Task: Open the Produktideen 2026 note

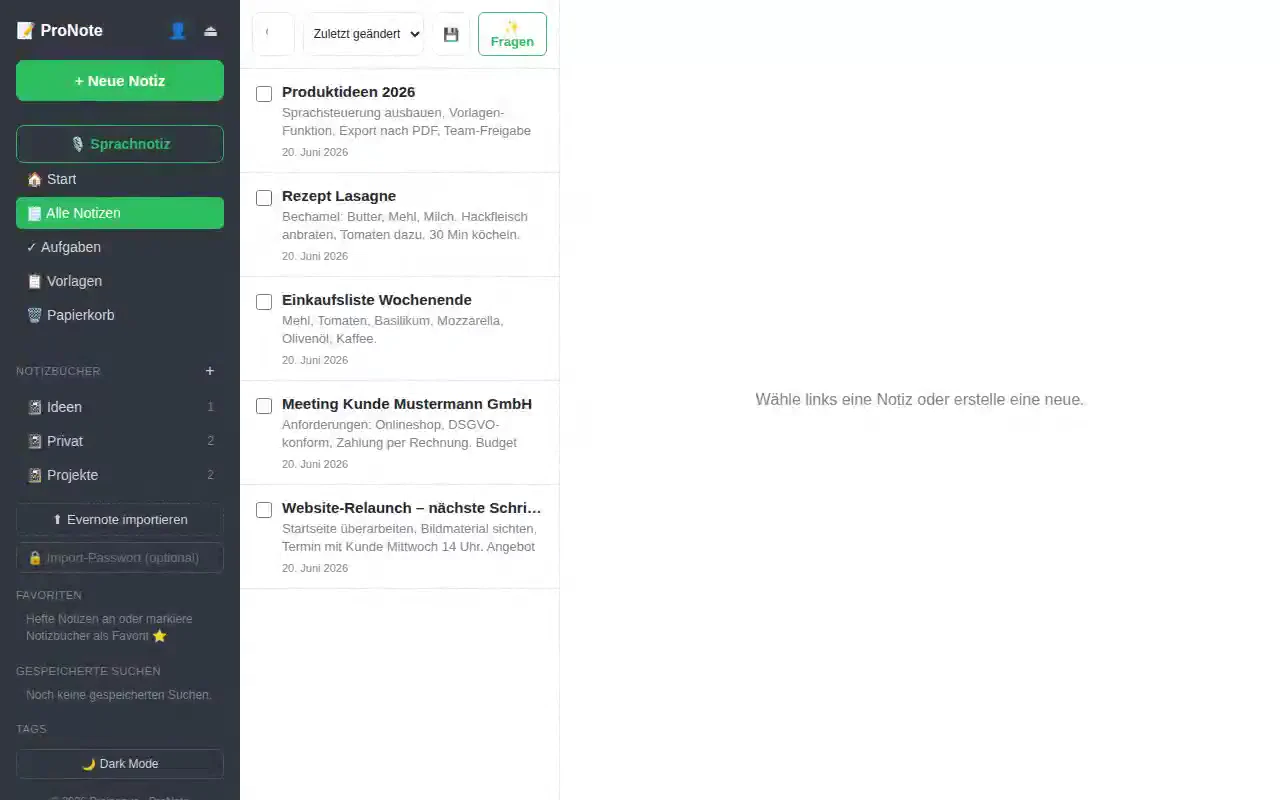Action: 400,121
